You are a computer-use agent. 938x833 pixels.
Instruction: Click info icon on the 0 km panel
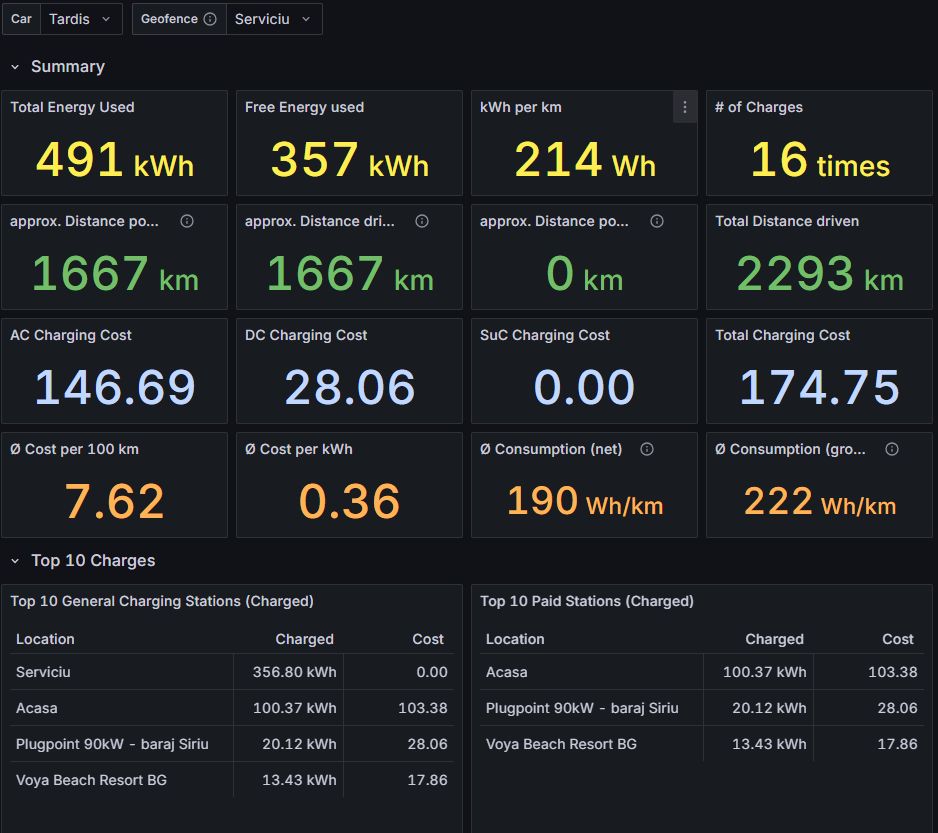(x=657, y=221)
